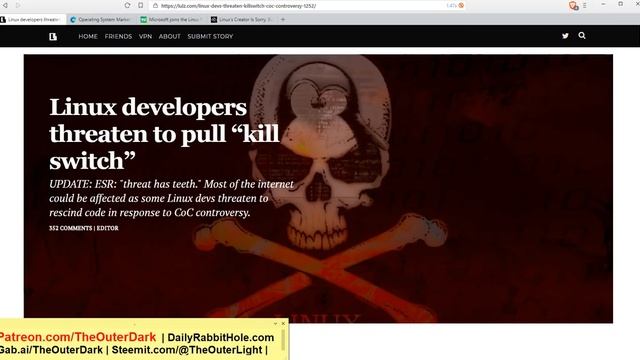Open a new tab with plus button
Screen dimensions: 640x360
[x=283, y=20]
